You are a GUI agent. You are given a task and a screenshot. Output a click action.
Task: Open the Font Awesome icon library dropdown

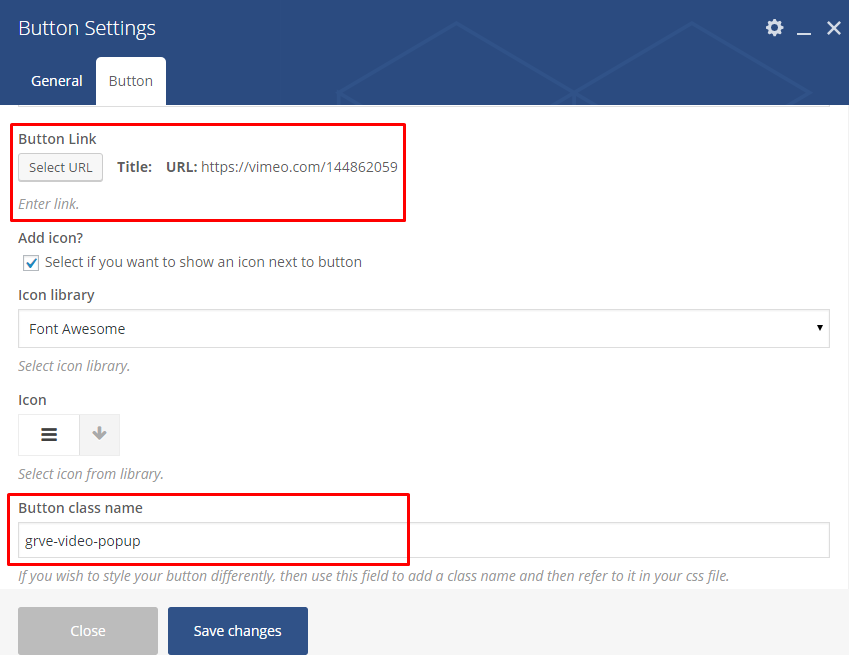(423, 328)
